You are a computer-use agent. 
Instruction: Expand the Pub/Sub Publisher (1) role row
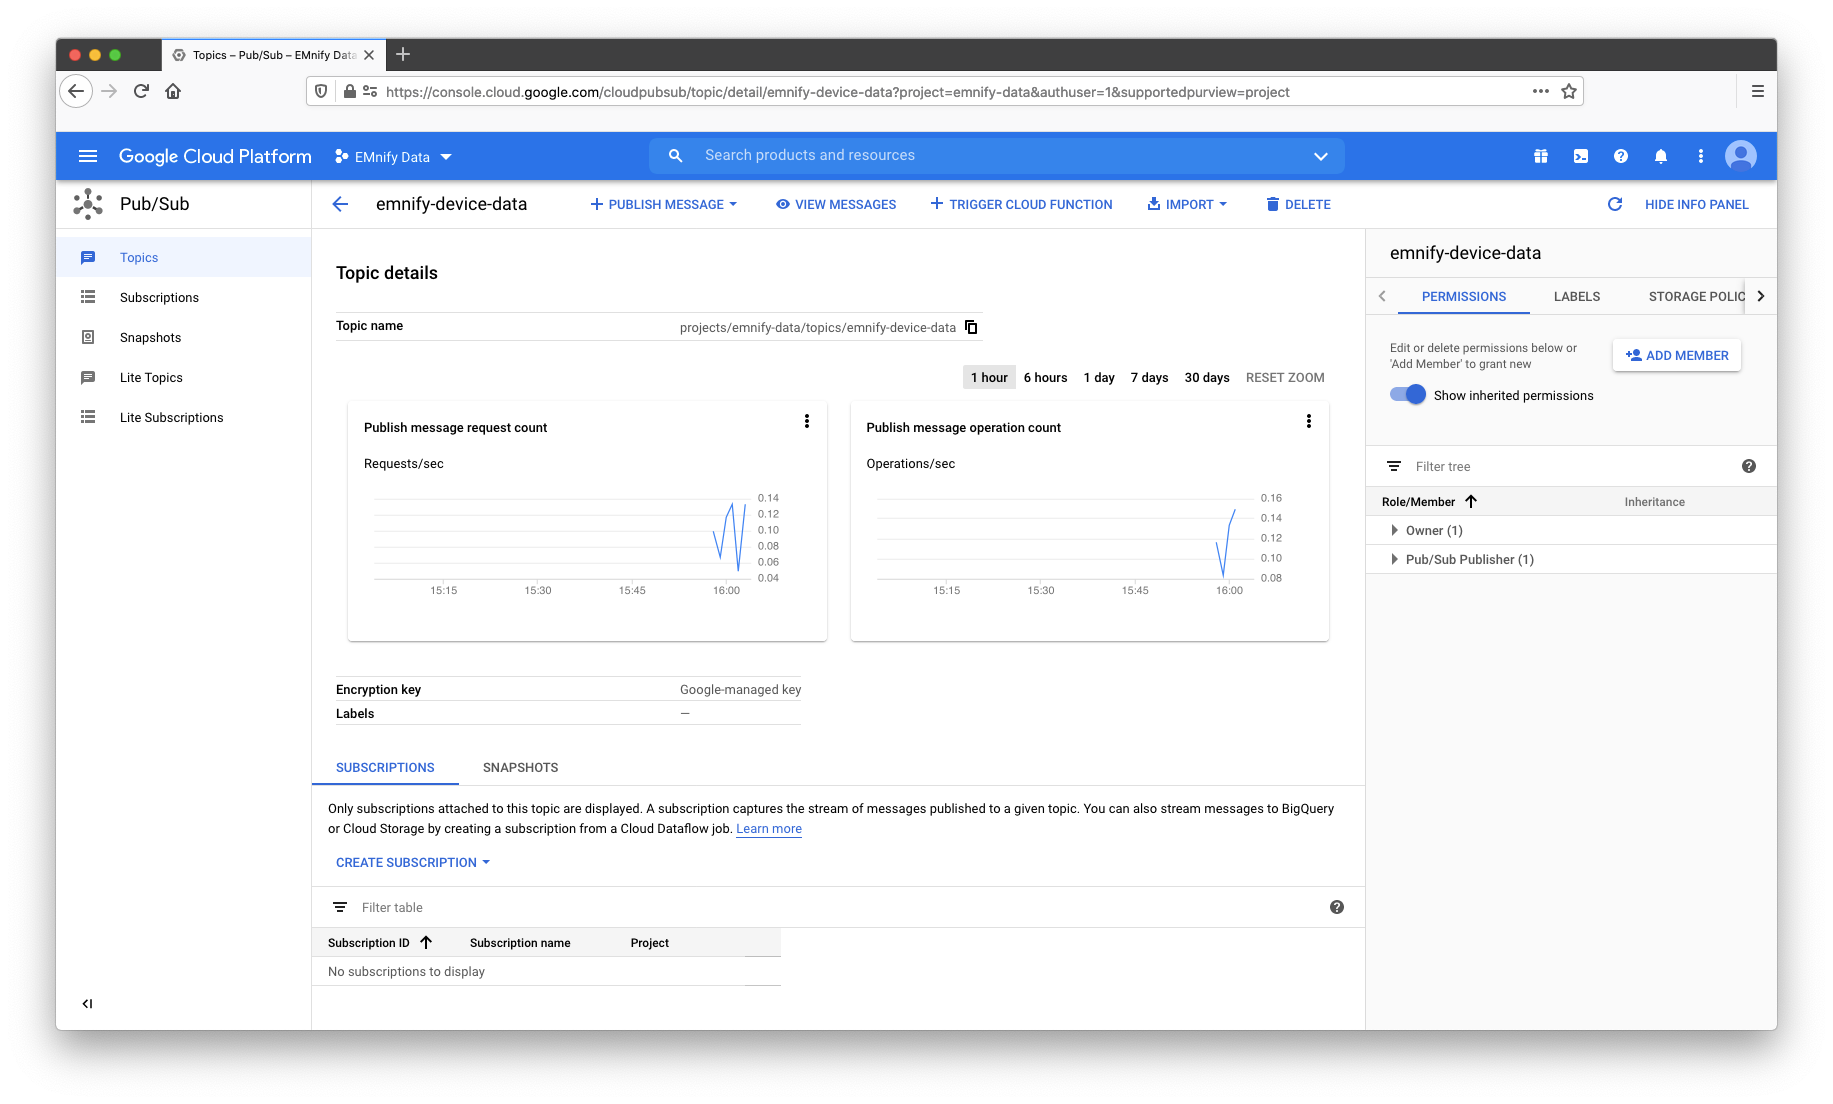click(x=1394, y=559)
